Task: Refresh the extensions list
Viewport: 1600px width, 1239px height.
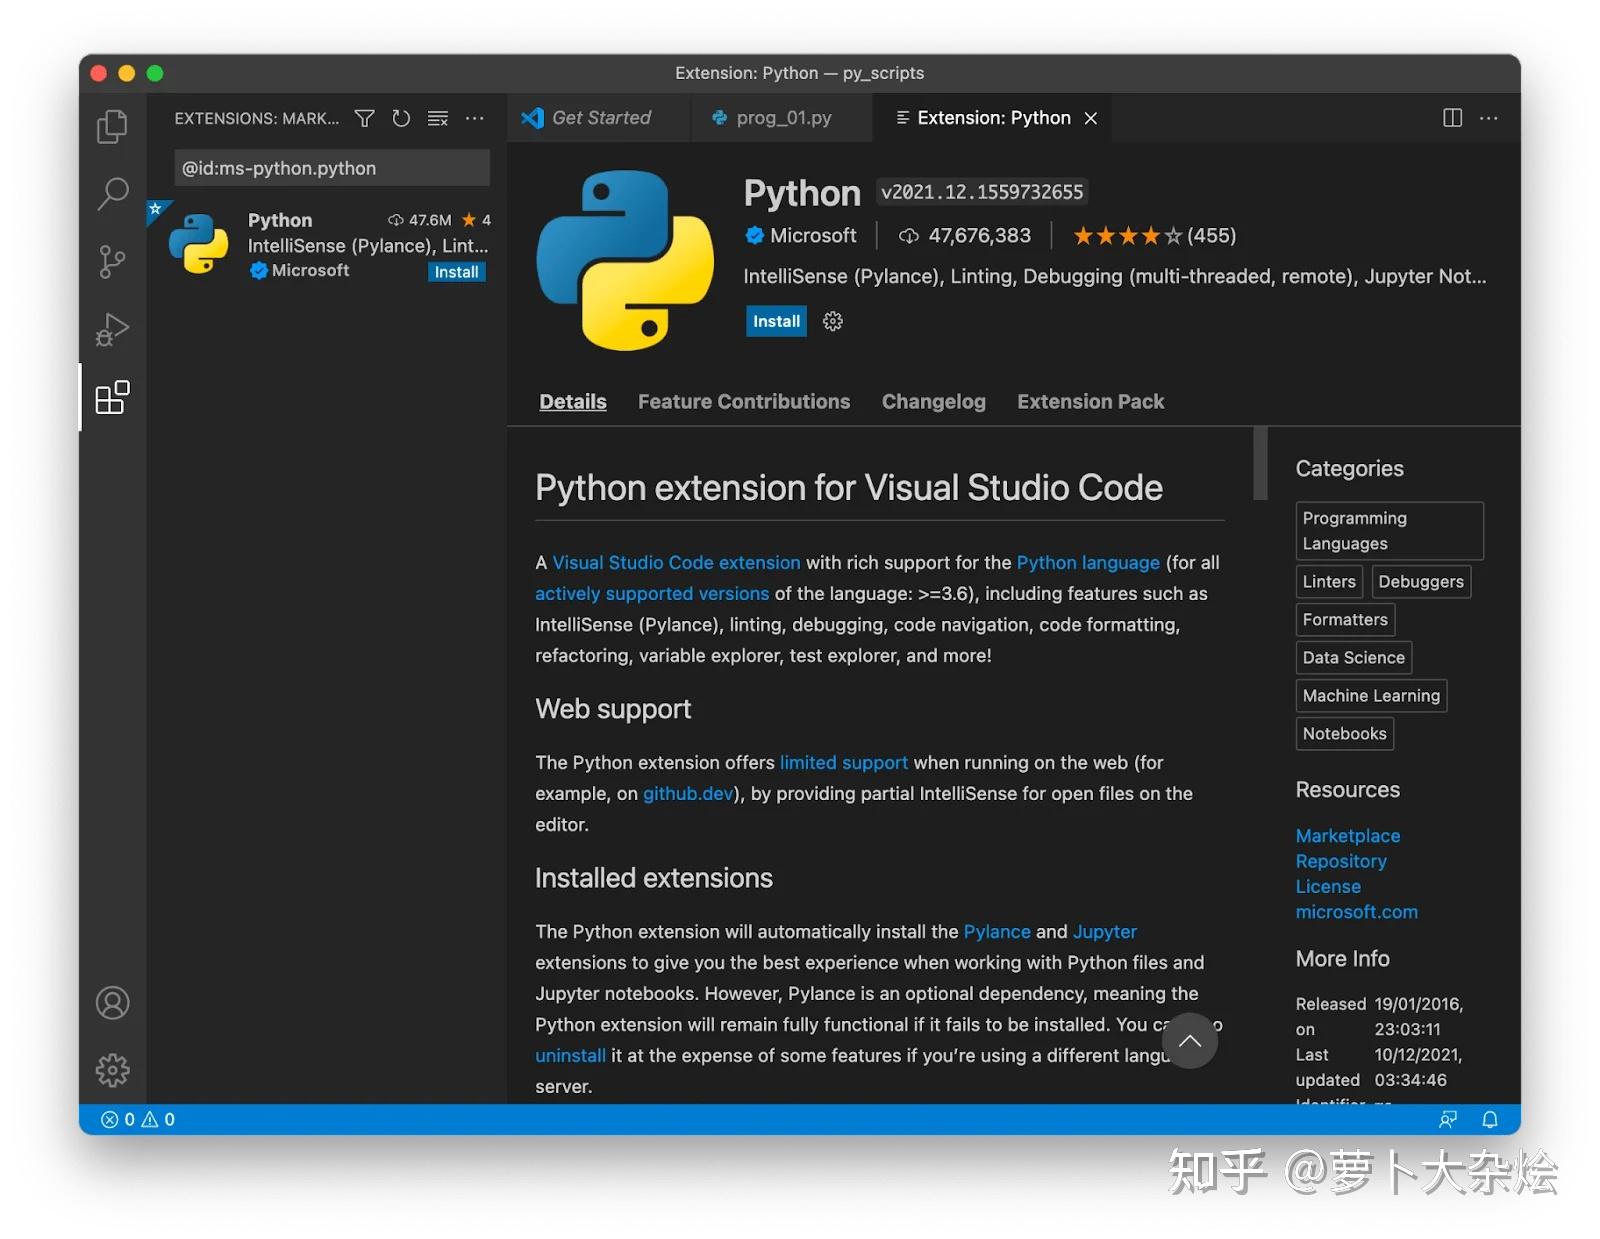Action: [401, 118]
